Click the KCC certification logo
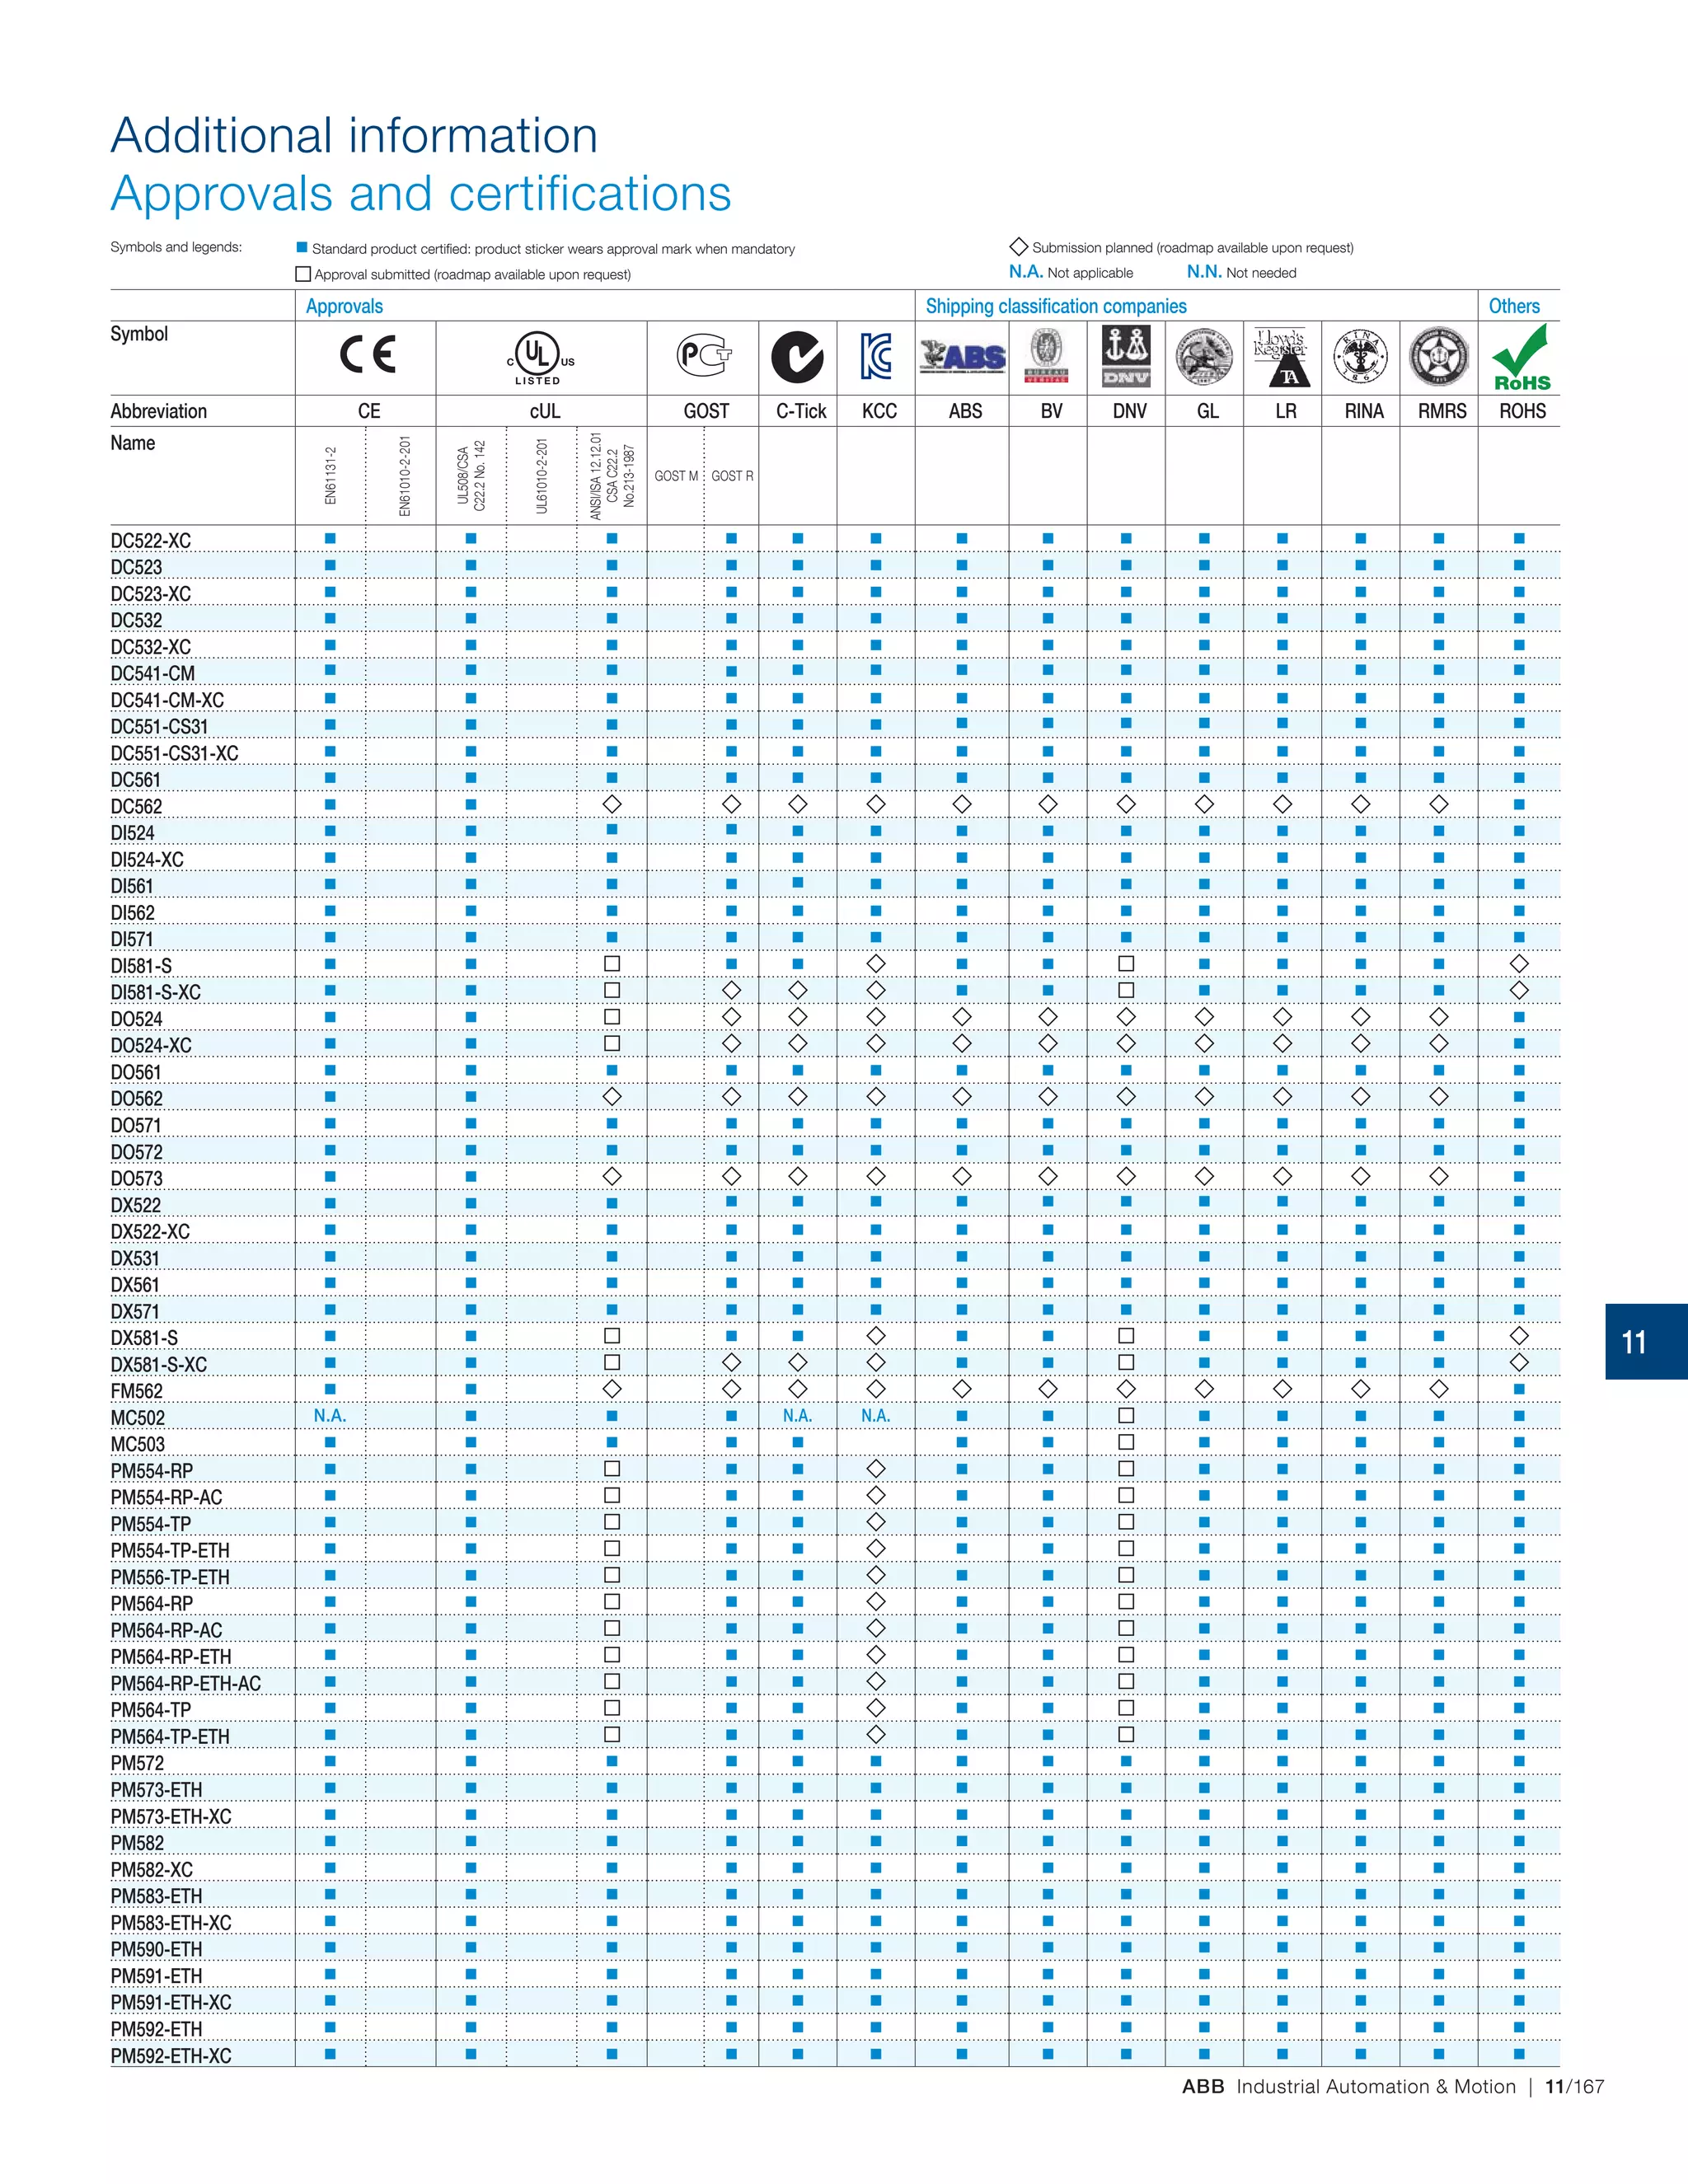This screenshot has width=1688, height=2184. click(x=876, y=357)
